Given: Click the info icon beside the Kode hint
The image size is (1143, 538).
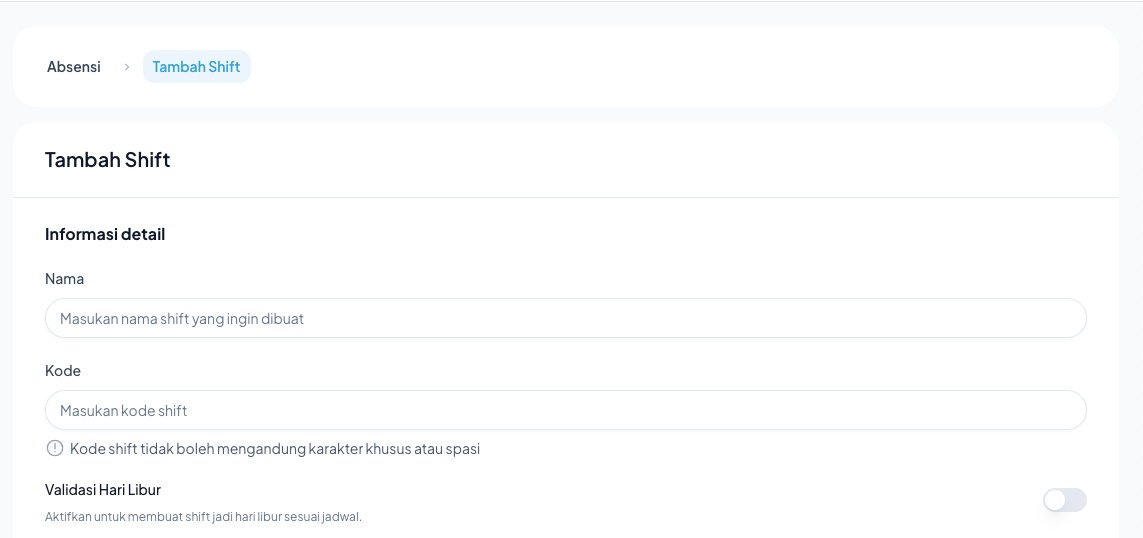Looking at the screenshot, I should [x=54, y=449].
